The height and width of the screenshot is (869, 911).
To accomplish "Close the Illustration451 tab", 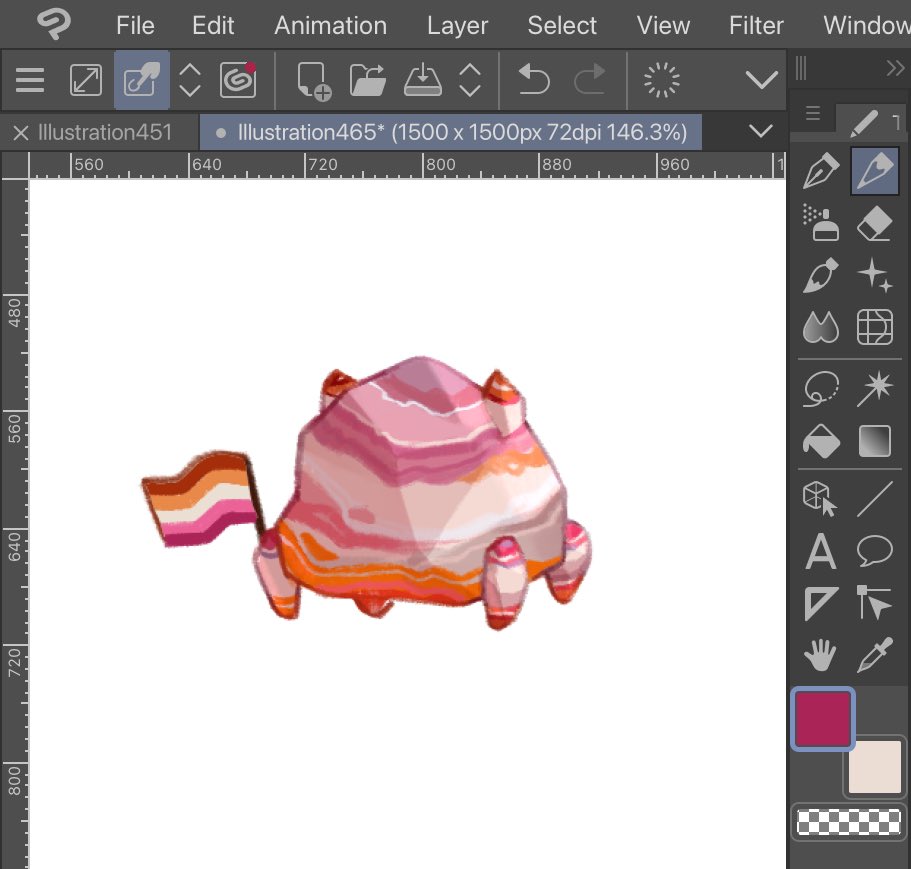I will pos(21,133).
